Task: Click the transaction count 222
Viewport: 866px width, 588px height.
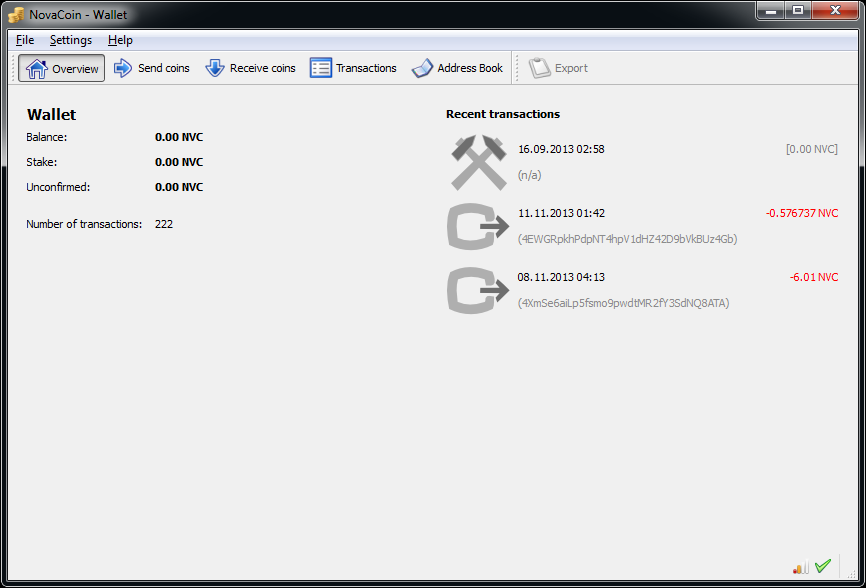Action: pyautogui.click(x=164, y=224)
